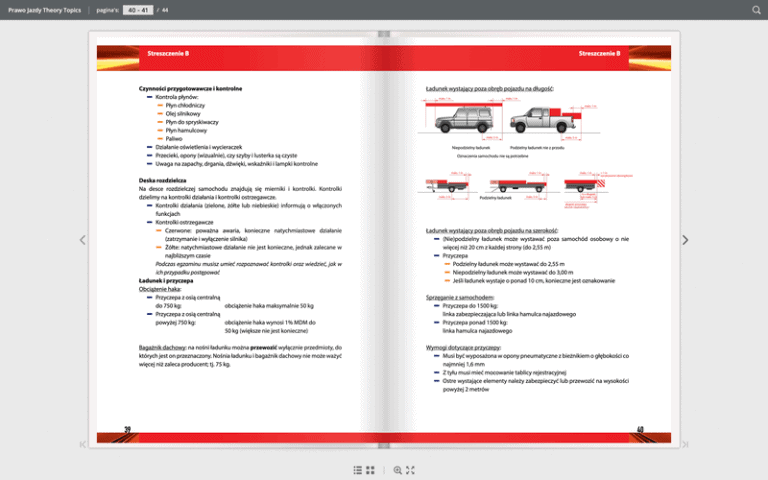768x480 pixels.
Task: Go to previous page arrow
Action: point(82,240)
